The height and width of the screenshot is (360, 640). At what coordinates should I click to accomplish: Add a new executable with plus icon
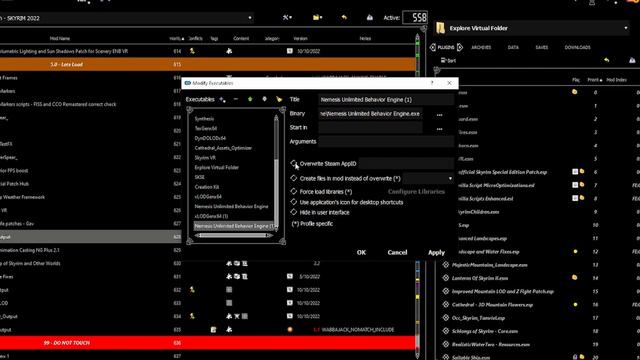tap(222, 100)
